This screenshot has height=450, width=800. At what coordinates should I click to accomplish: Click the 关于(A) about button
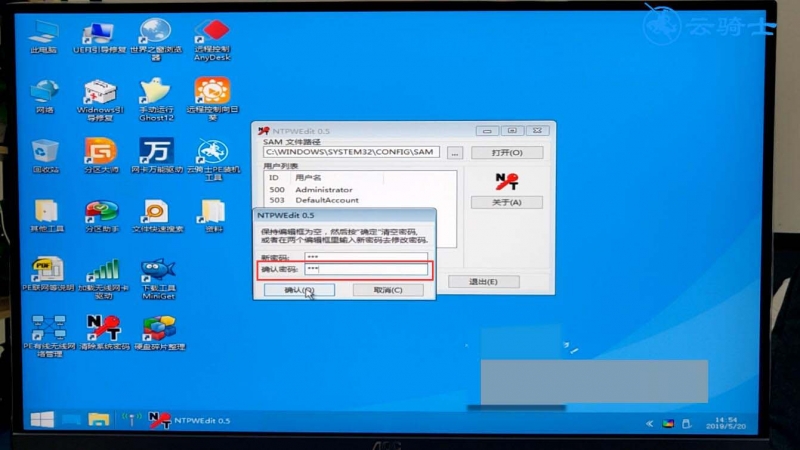[507, 202]
